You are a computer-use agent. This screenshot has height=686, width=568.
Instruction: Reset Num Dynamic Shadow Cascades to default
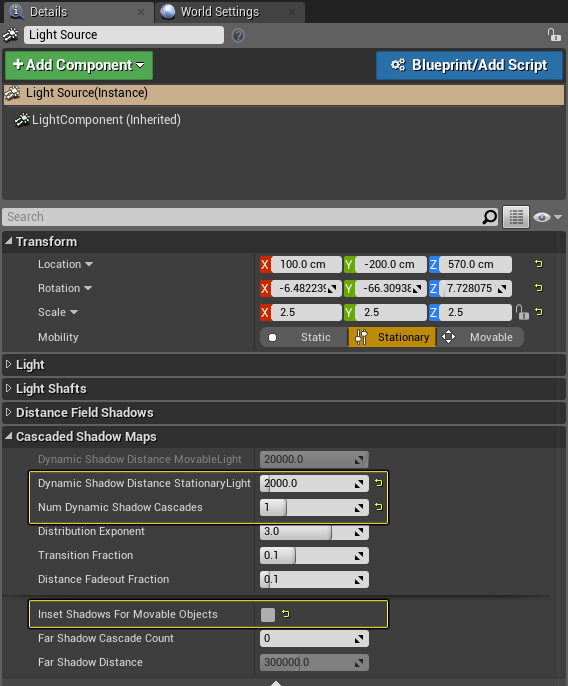coord(379,507)
